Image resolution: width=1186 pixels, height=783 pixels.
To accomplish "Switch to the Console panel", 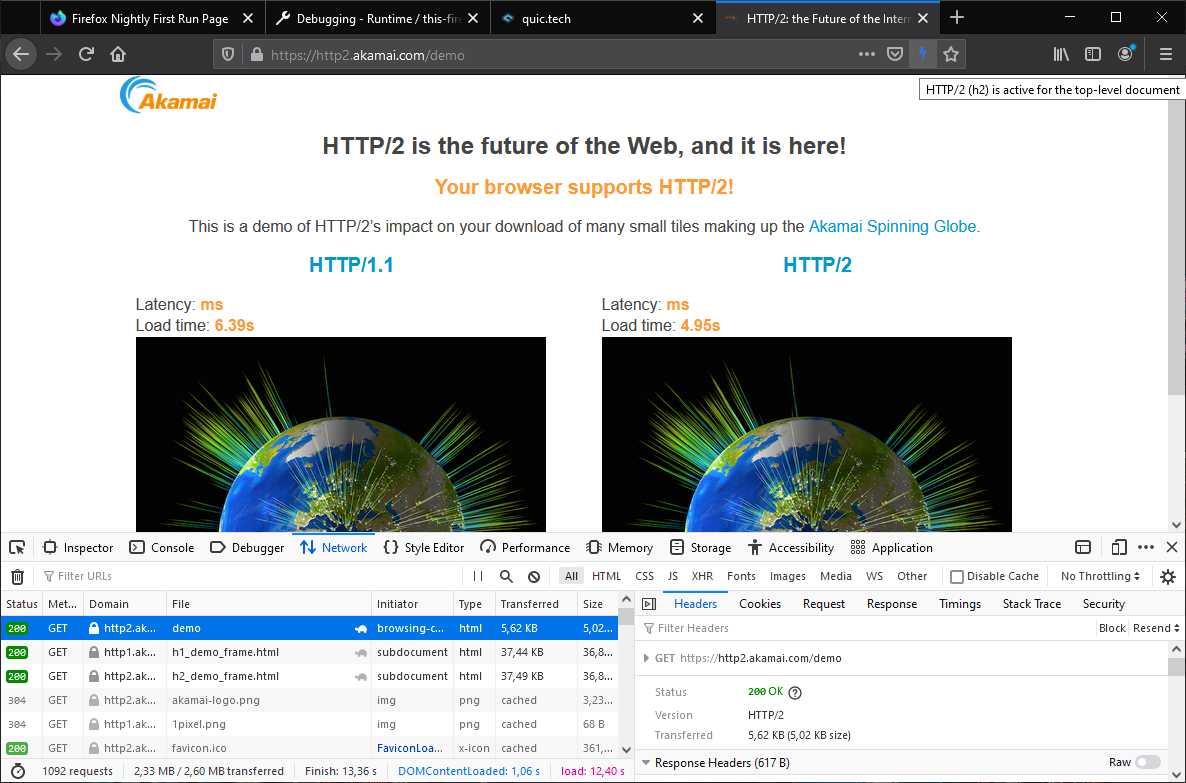I will [x=162, y=548].
